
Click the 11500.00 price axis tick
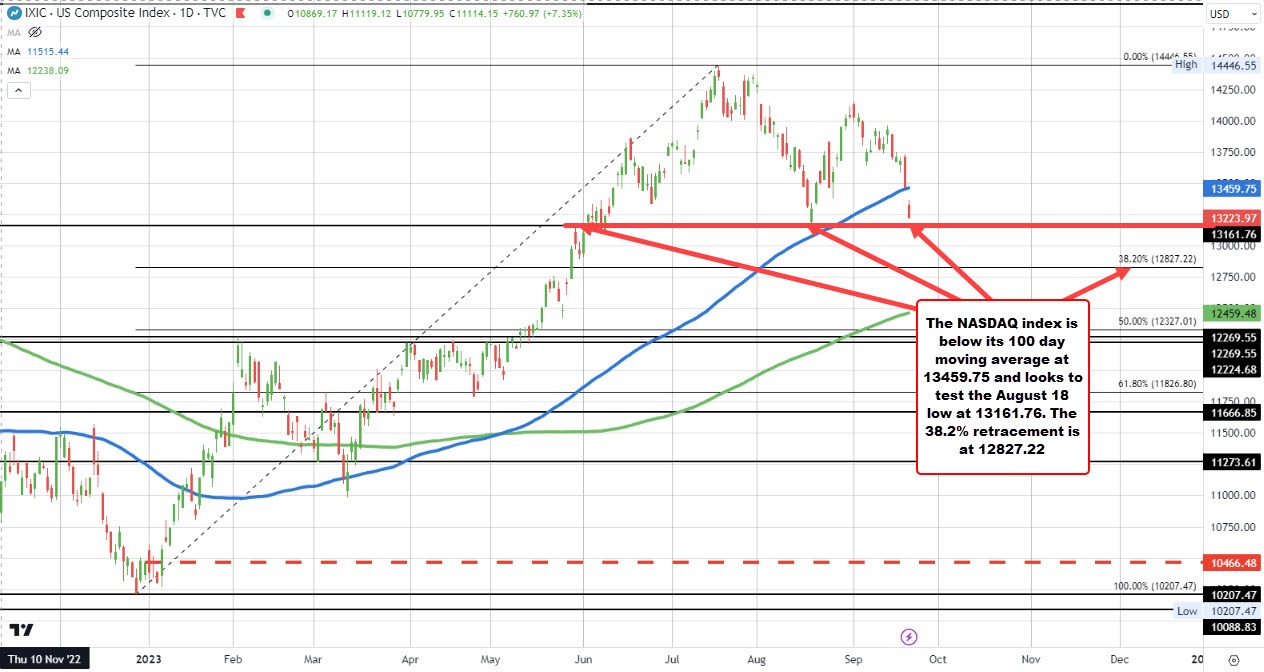[1234, 433]
